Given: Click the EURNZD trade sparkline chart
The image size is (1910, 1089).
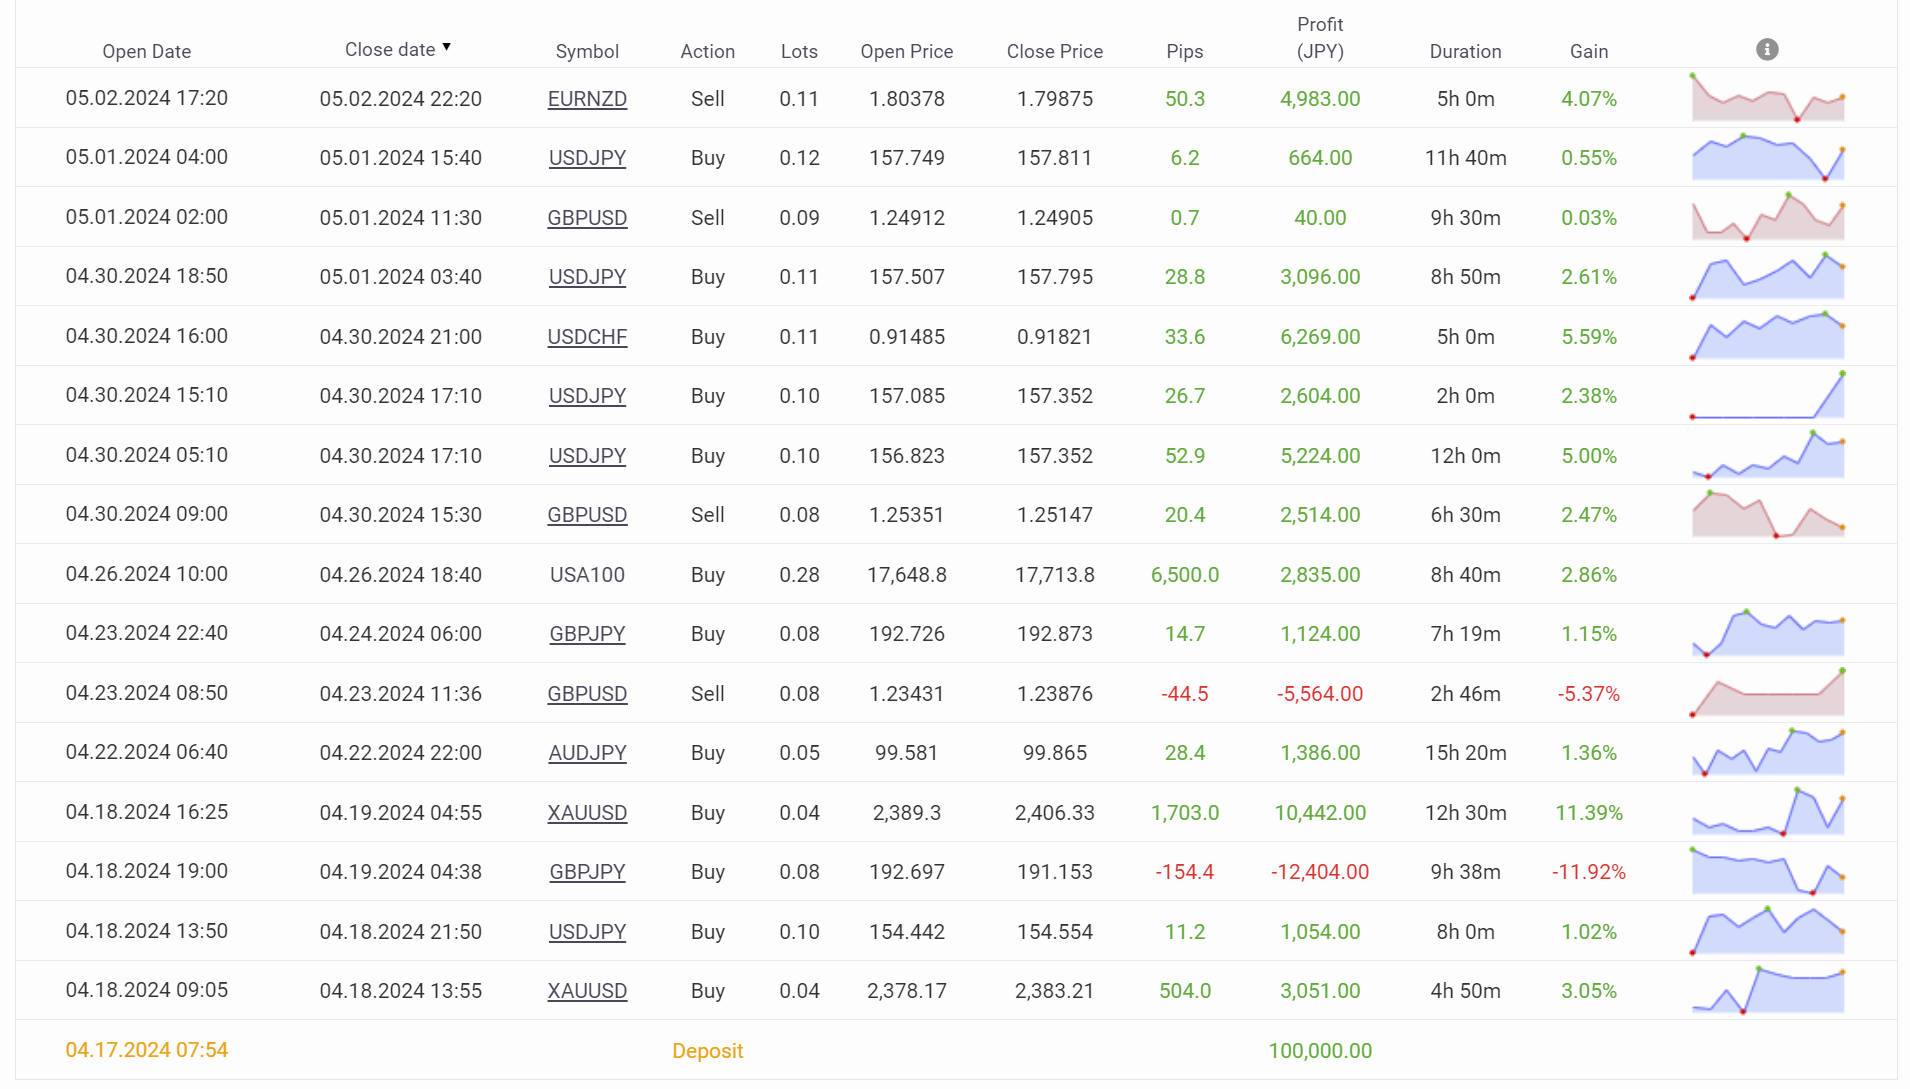Looking at the screenshot, I should click(x=1767, y=99).
